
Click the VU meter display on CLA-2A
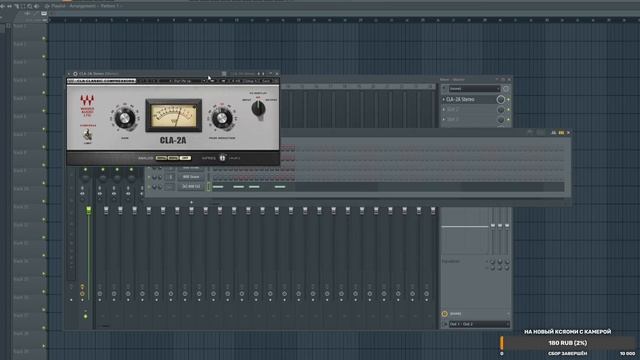point(173,116)
